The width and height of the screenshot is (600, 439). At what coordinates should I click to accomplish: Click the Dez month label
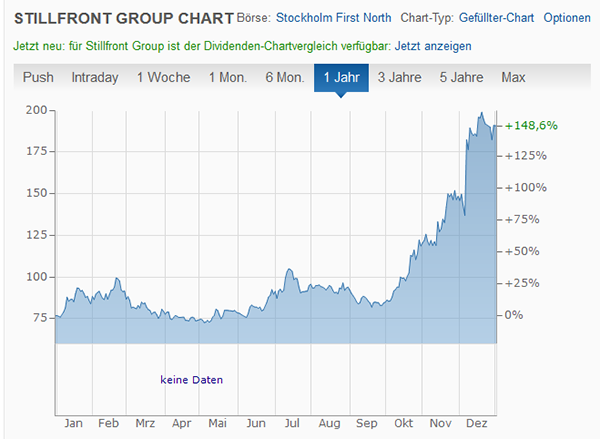(477, 423)
